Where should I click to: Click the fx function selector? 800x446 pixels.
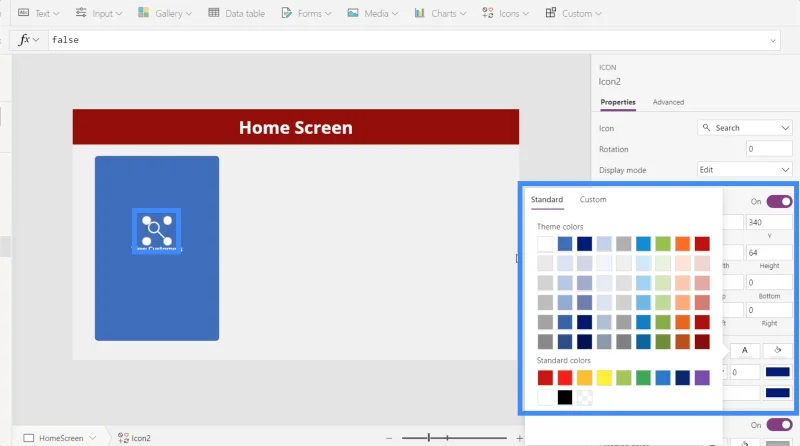tap(29, 40)
